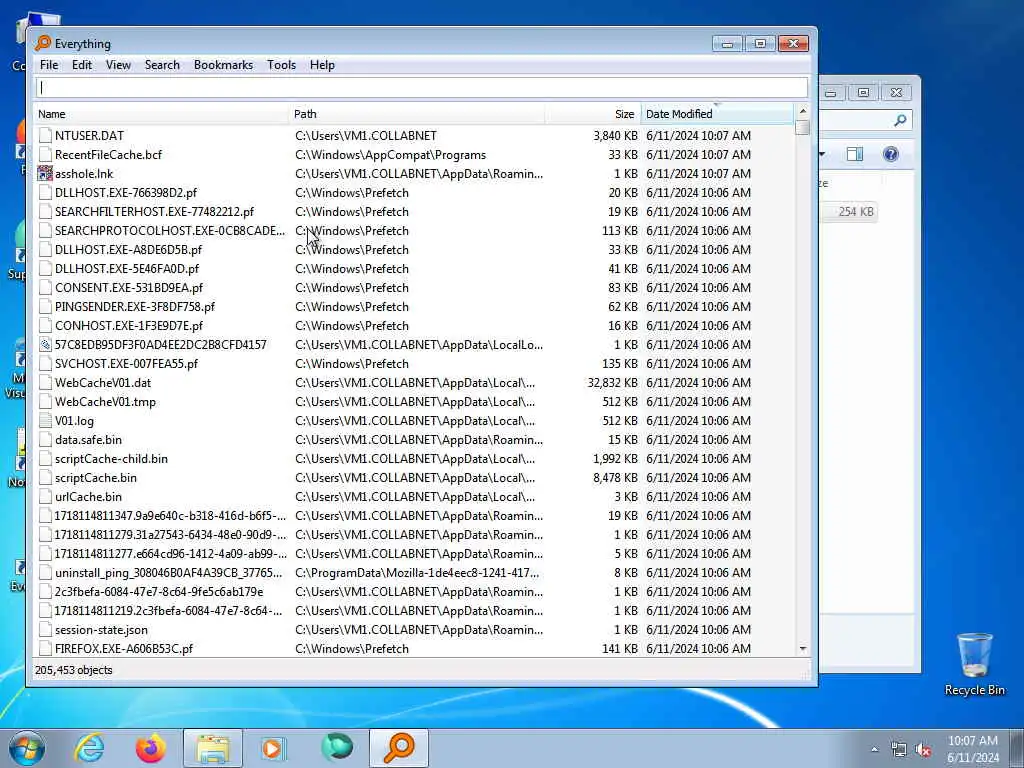
Task: Select the V01.log file icon
Action: [x=45, y=421]
